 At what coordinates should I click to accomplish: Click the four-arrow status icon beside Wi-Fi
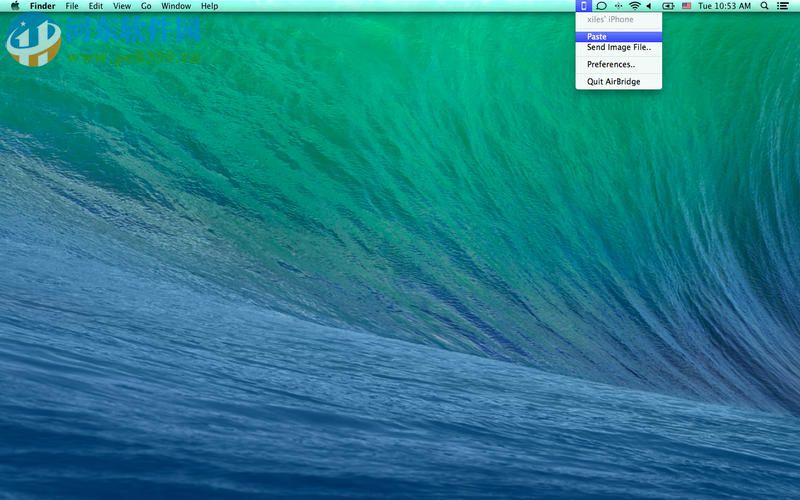[x=618, y=6]
